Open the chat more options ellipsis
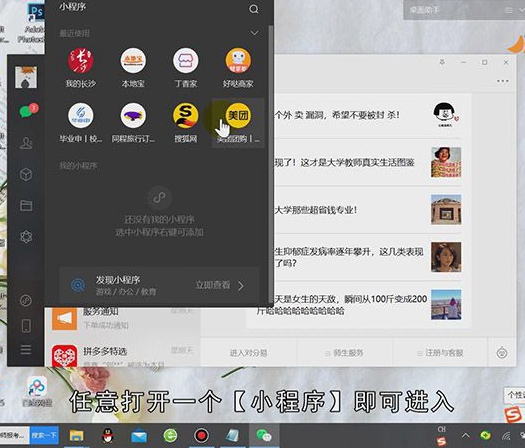This screenshot has height=448, width=525. tap(503, 81)
